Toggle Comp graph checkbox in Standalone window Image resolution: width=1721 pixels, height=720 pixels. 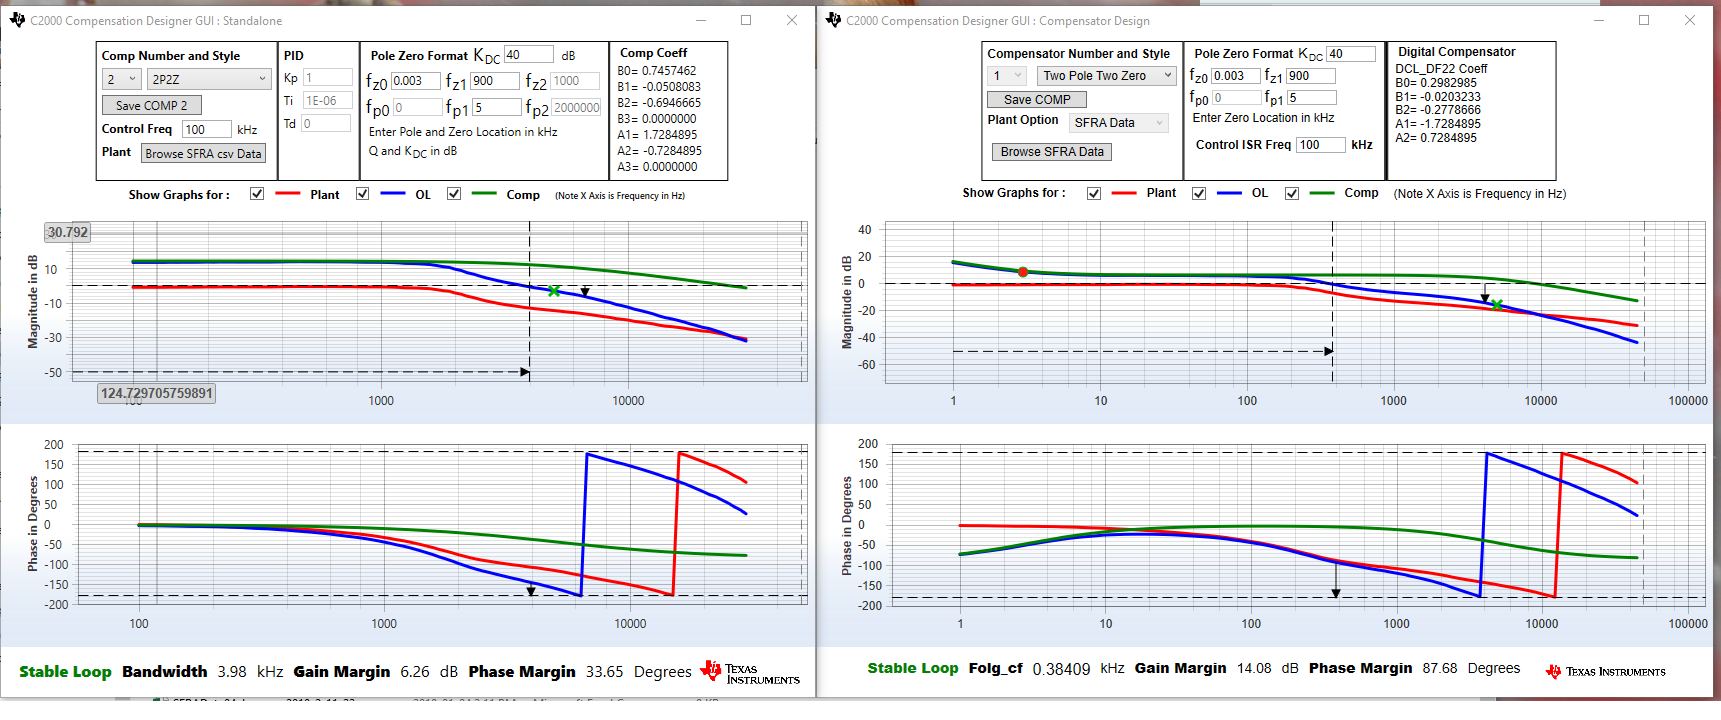click(454, 194)
